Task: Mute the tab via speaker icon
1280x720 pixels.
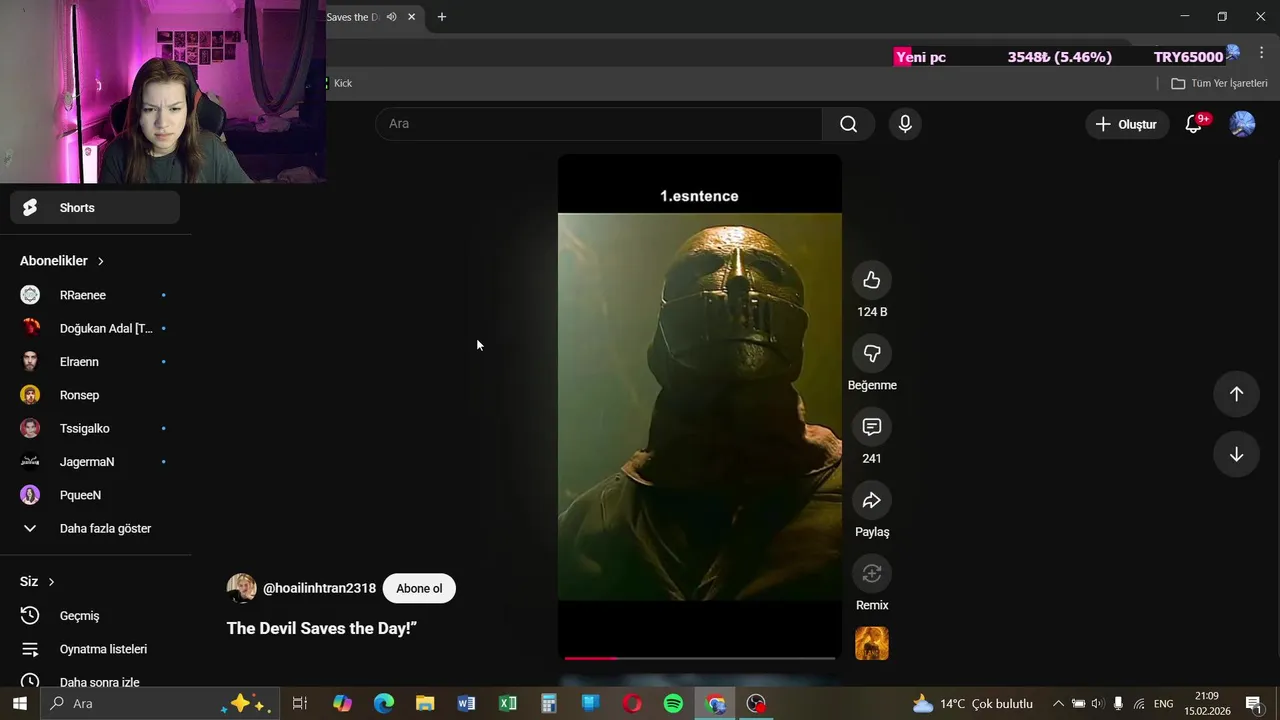Action: [392, 17]
